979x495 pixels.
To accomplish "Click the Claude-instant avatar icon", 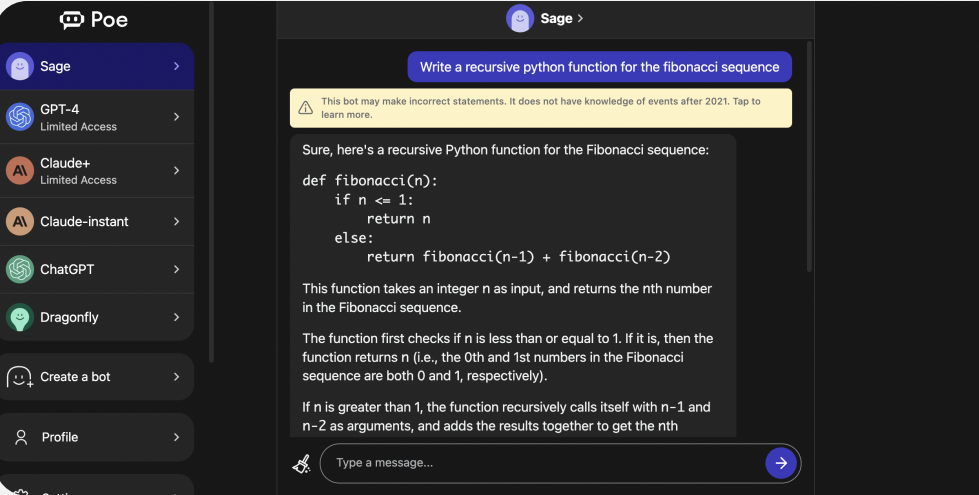I will click(x=20, y=222).
